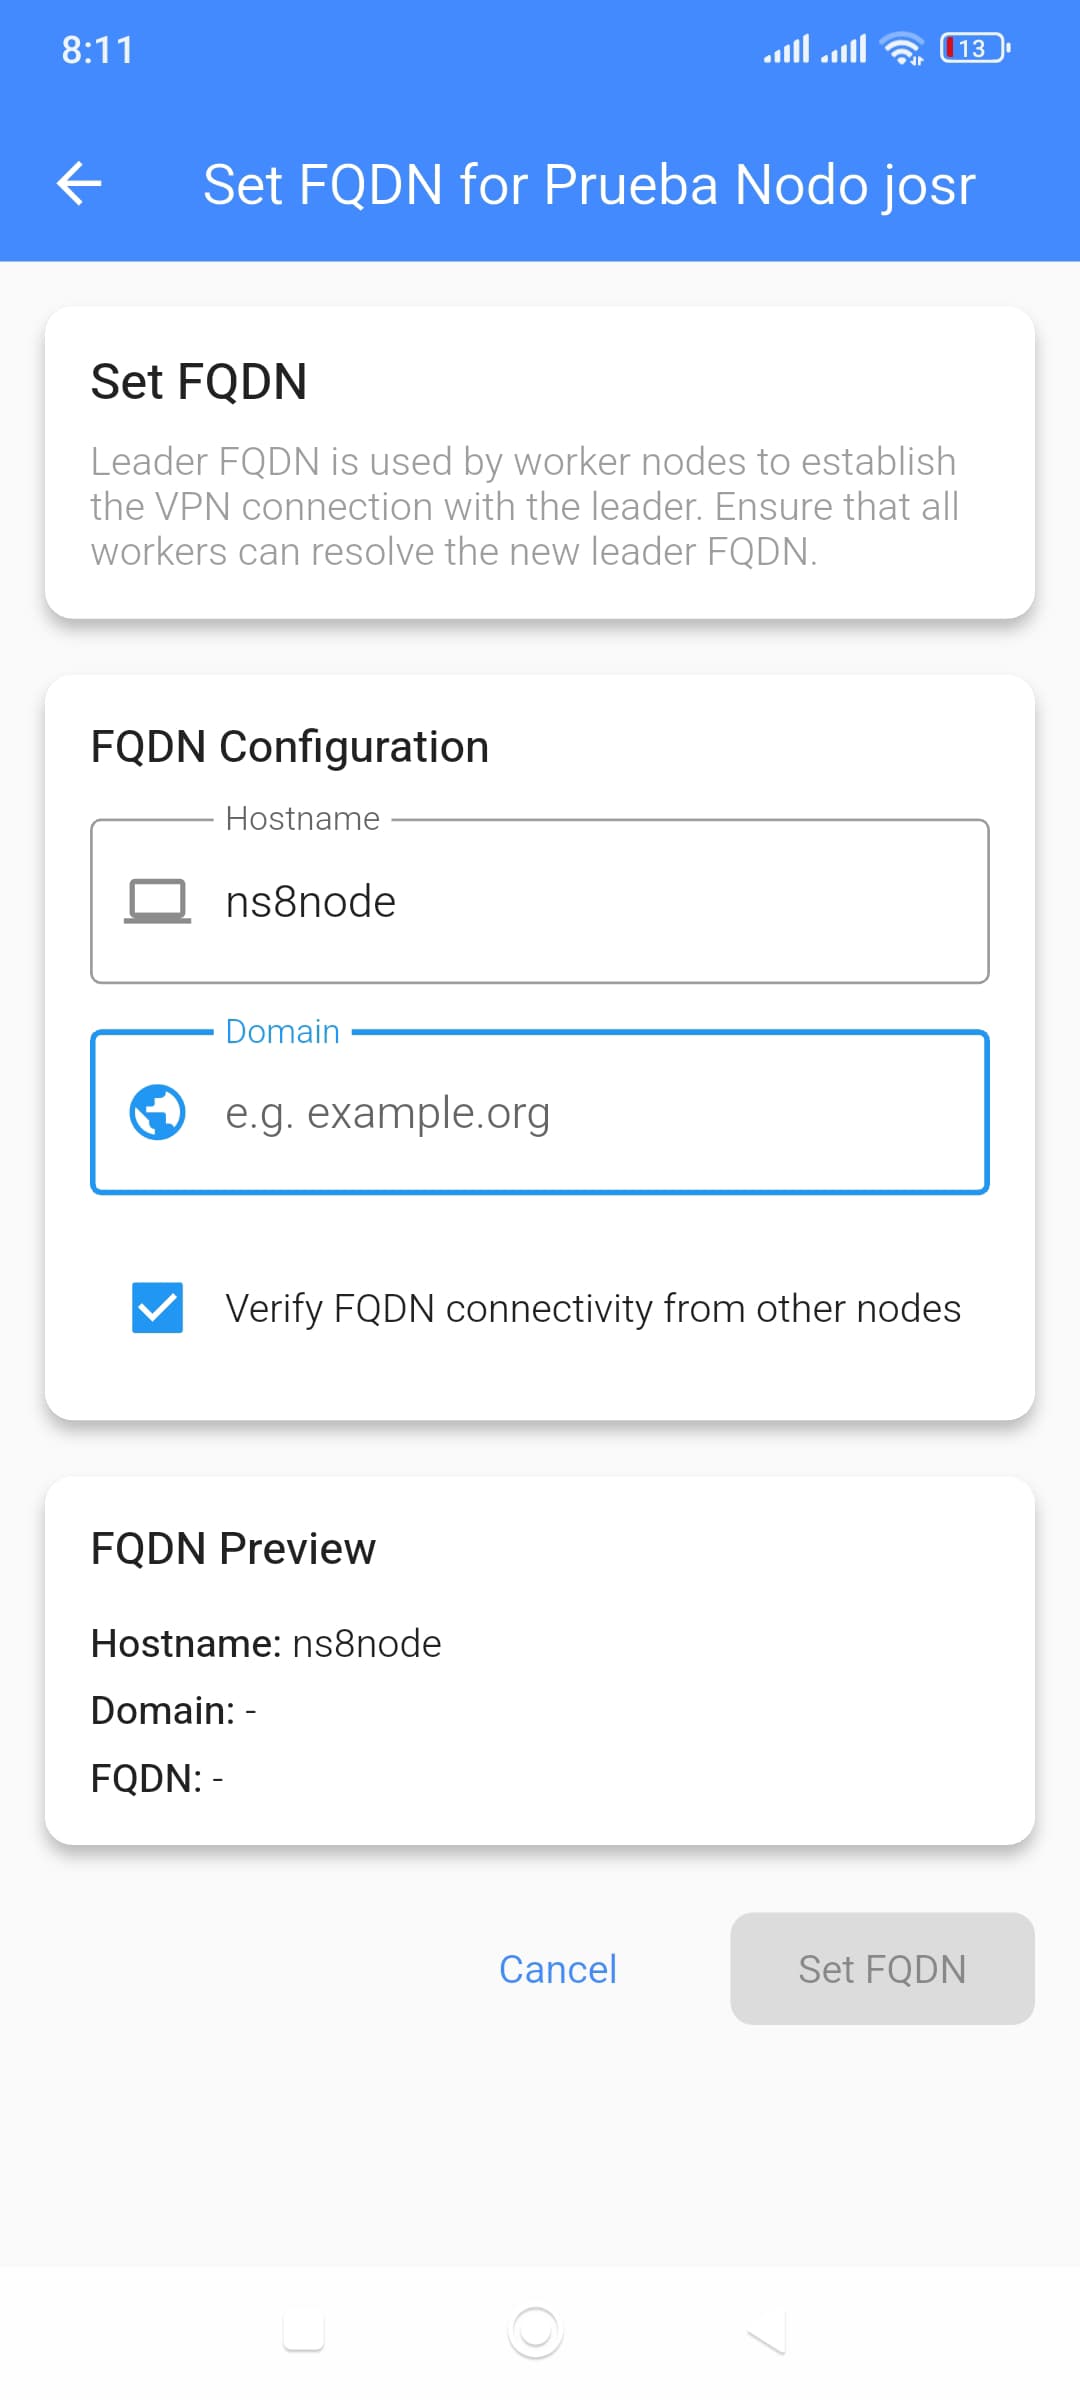
Task: Click the page title Set FQDN for Prueba Nodo
Action: [x=589, y=184]
